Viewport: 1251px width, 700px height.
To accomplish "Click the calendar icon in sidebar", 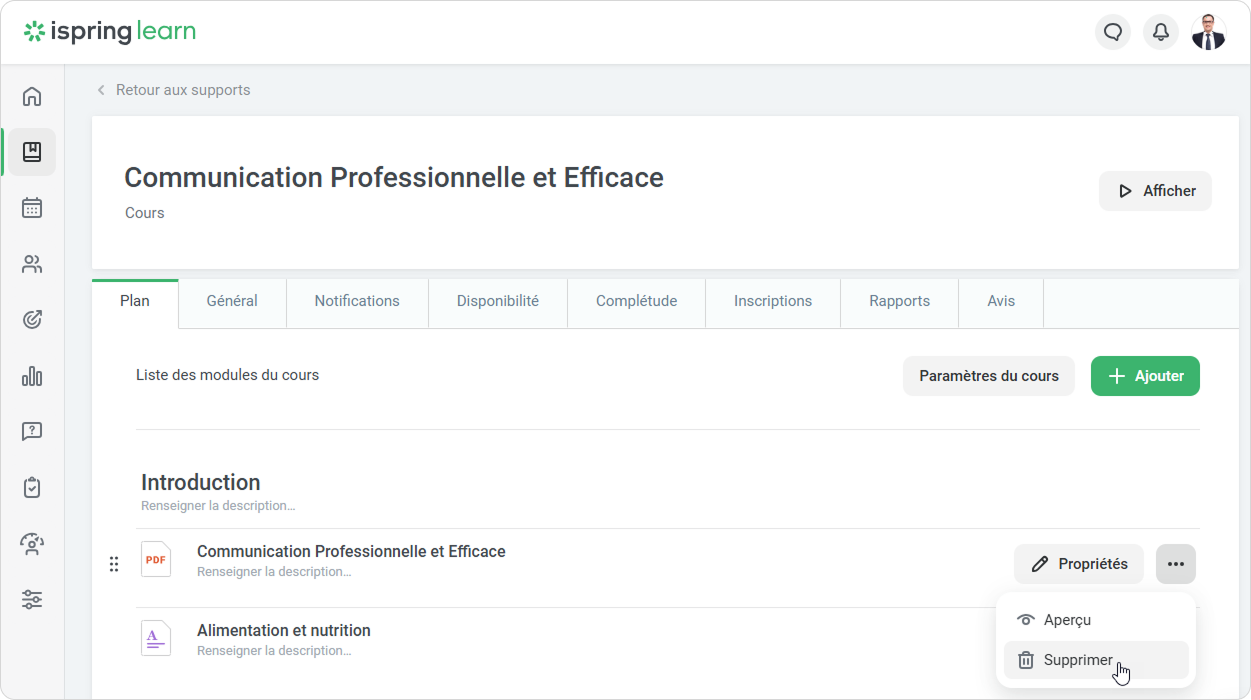I will pos(32,208).
